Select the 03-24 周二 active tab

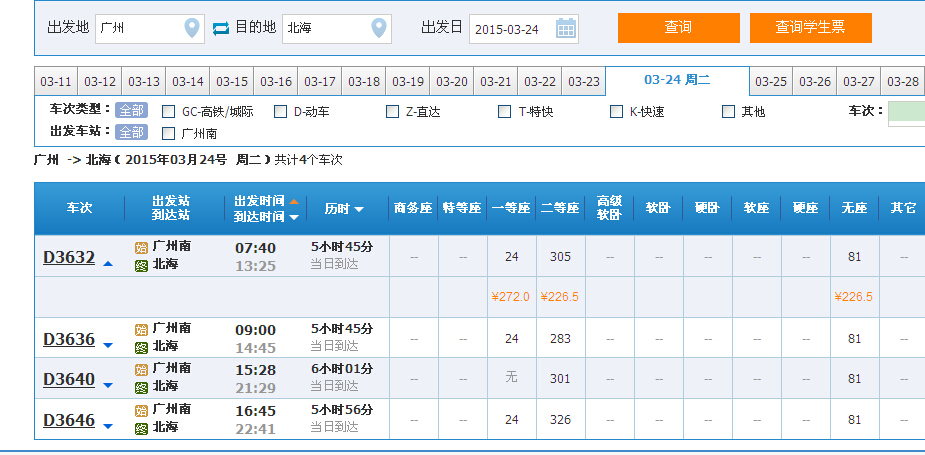coord(677,80)
